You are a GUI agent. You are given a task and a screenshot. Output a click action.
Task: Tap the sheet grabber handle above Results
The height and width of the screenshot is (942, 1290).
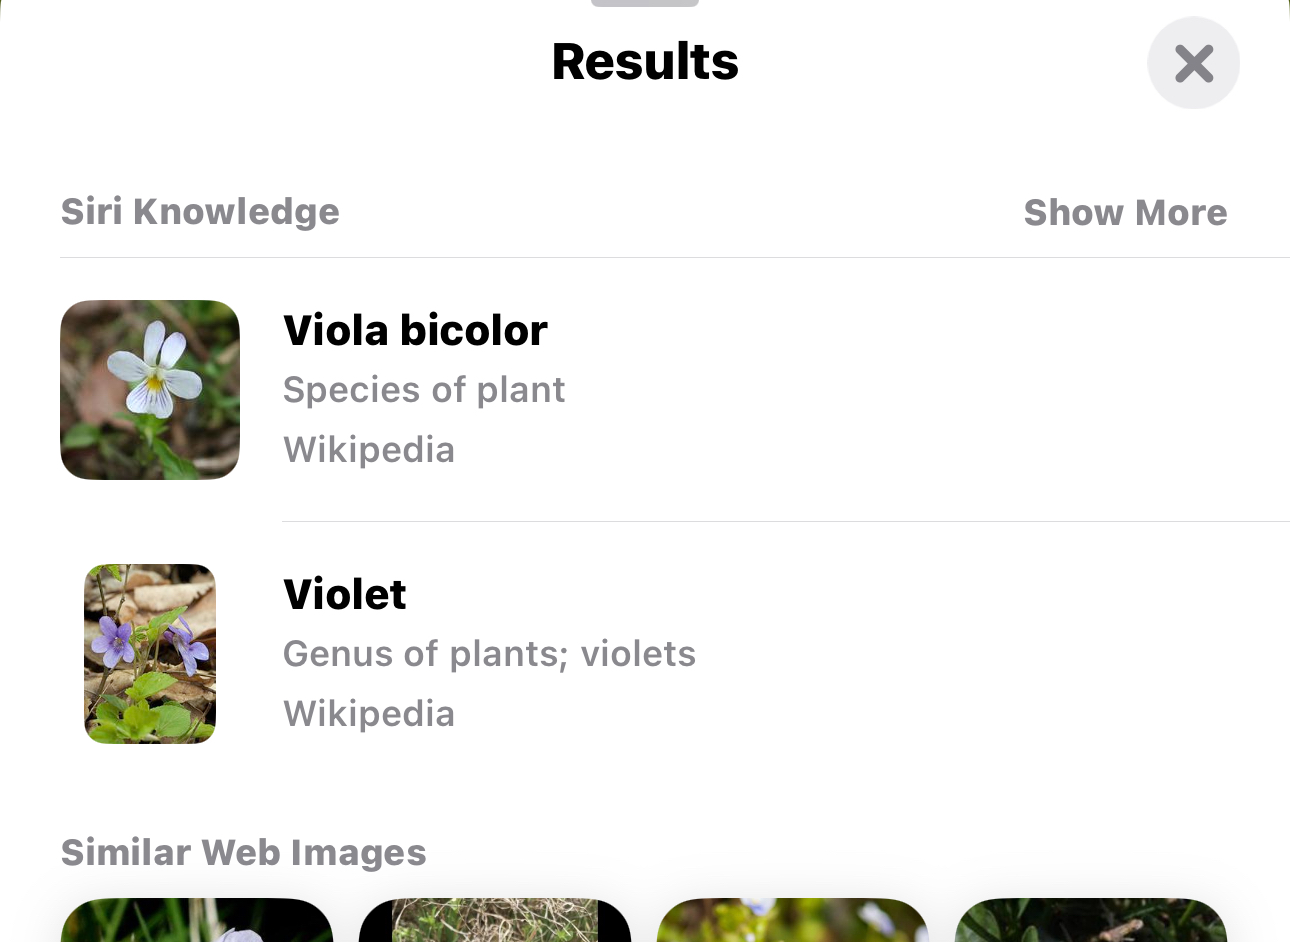645,3
